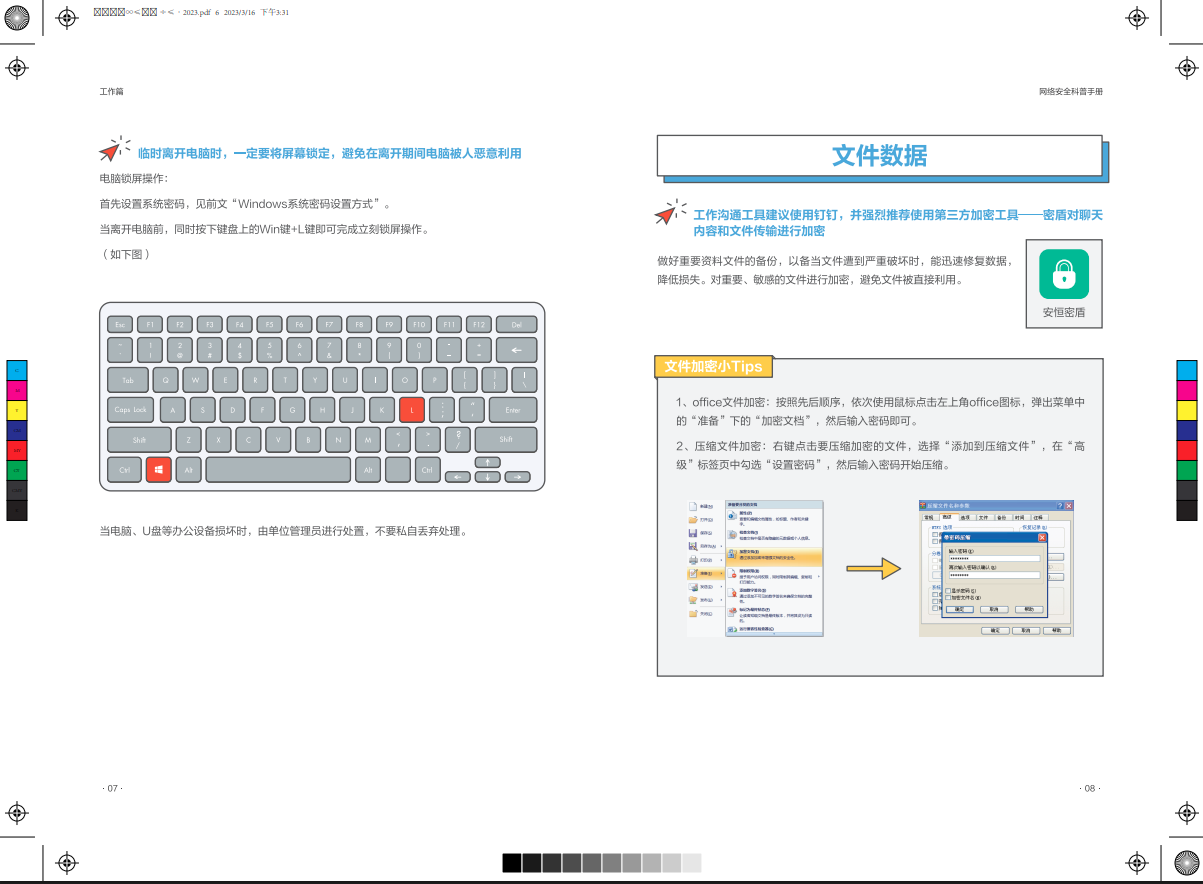The image size is (1203, 884).
Task: Toggle the first checkbox under RTF 选项
Action: pos(934,535)
